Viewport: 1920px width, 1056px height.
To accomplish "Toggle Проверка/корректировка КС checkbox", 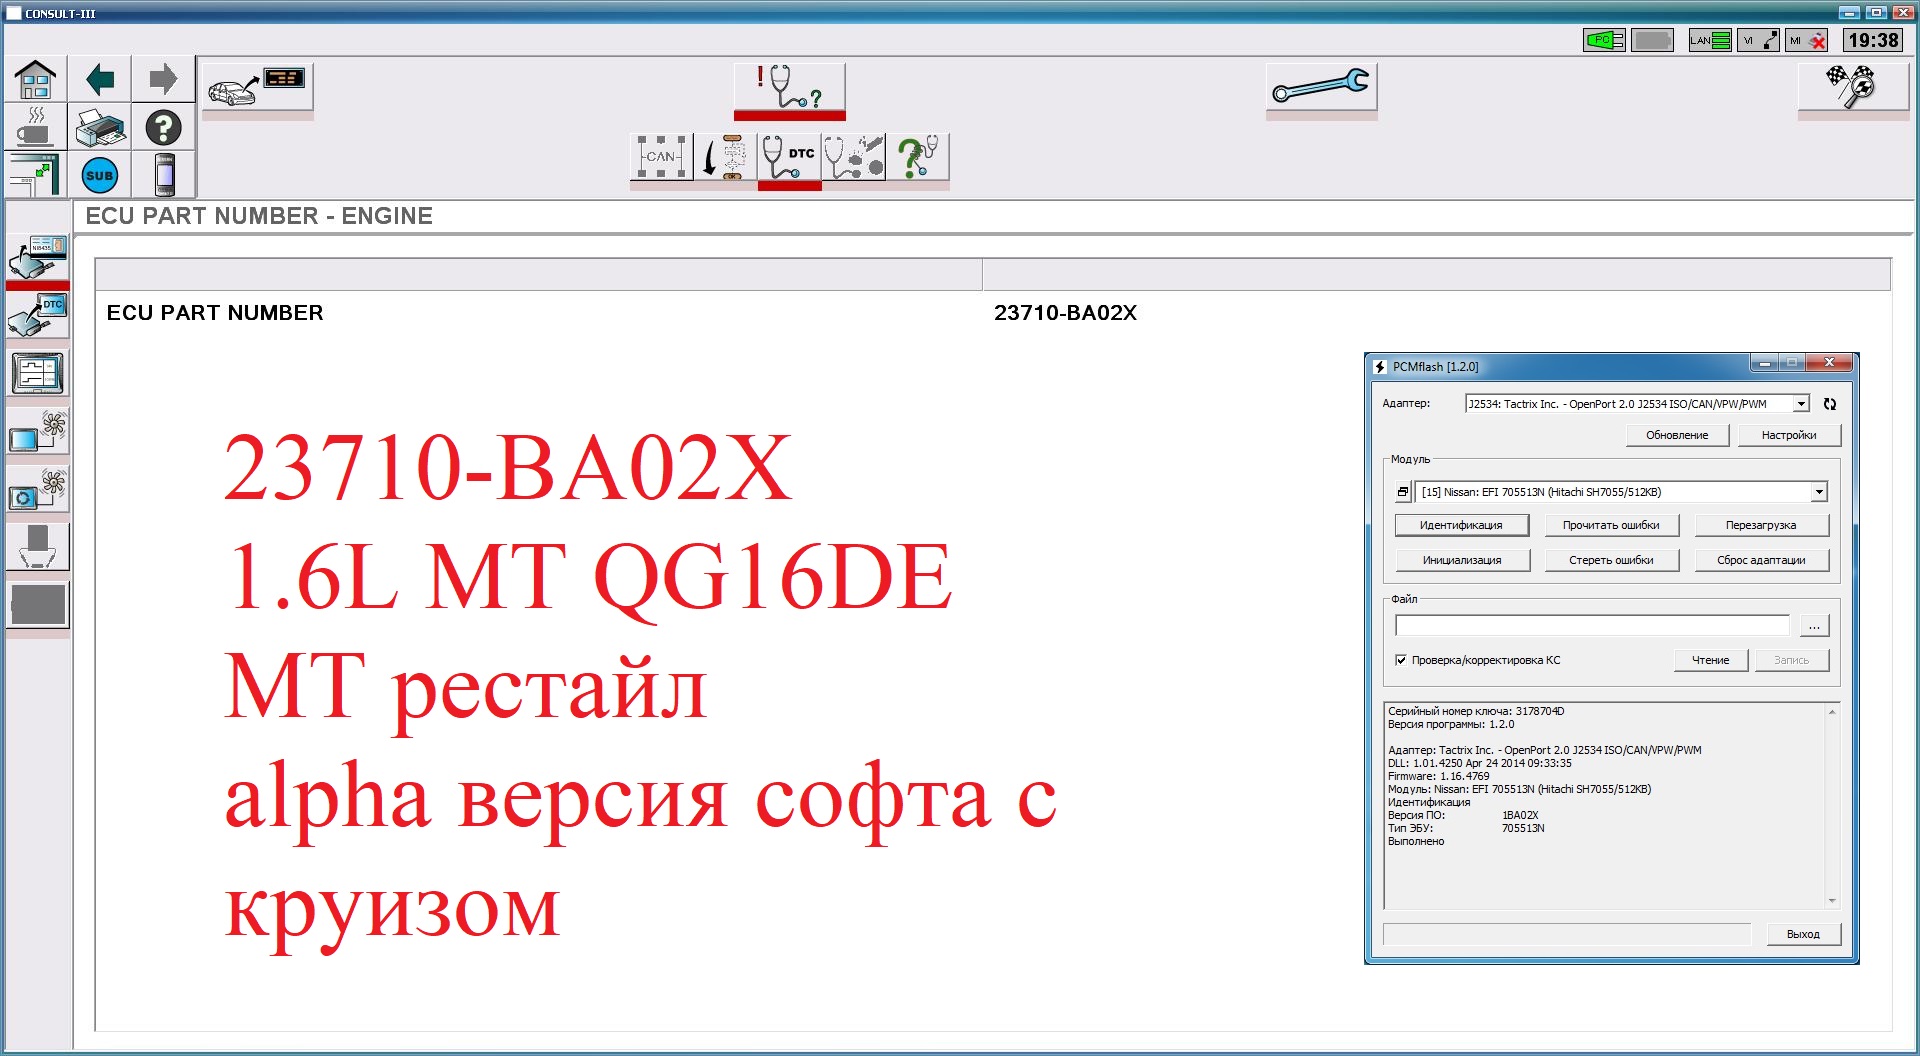I will (x=1401, y=660).
